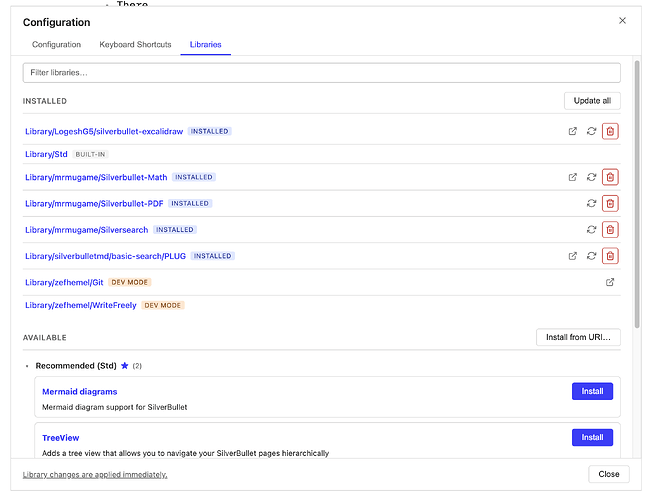Click 'Mermaid diagram support for SilverBullet' description
This screenshot has width=649, height=500.
115,407
